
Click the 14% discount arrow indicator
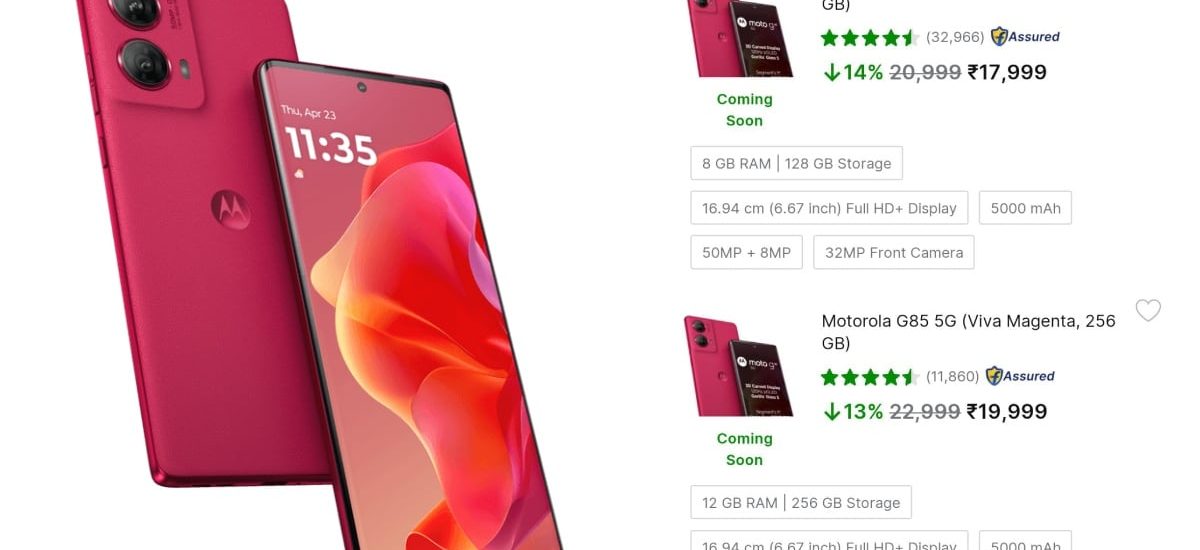click(x=832, y=72)
